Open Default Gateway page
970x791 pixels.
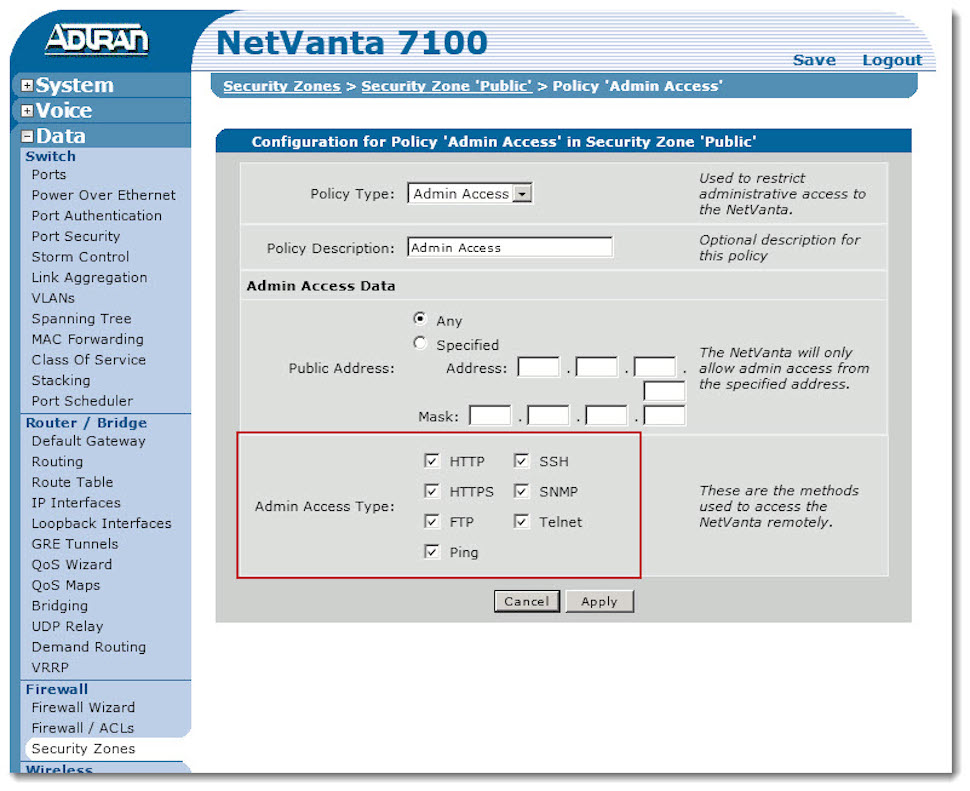tap(88, 441)
